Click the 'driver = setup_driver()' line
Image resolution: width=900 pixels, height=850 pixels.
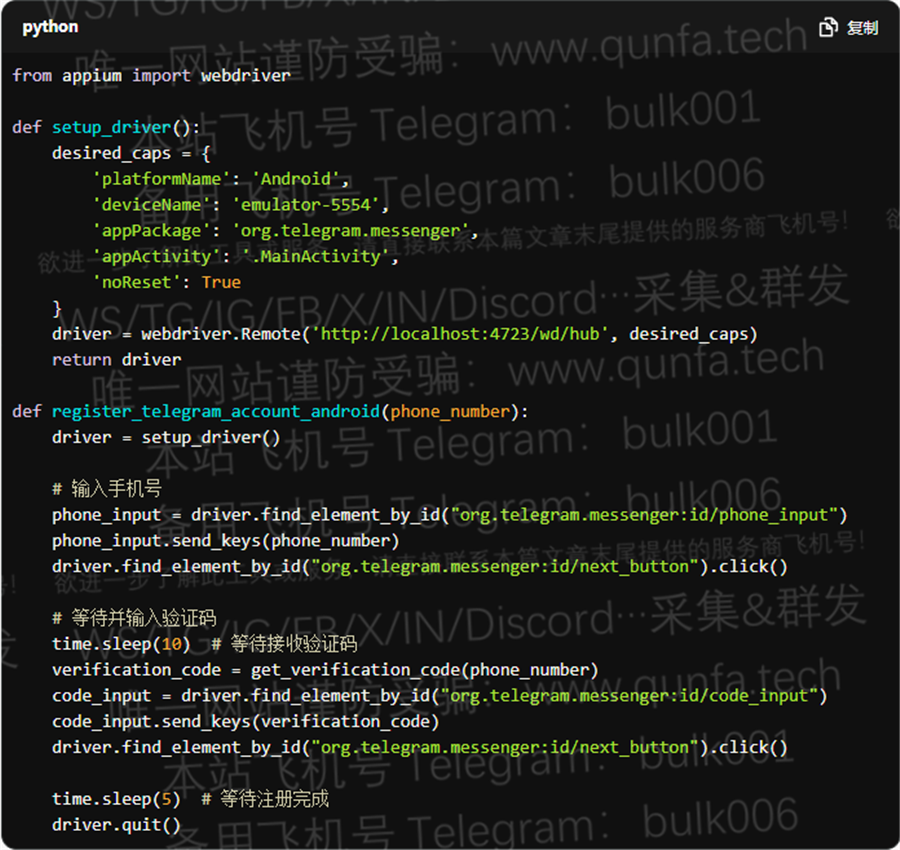(166, 437)
